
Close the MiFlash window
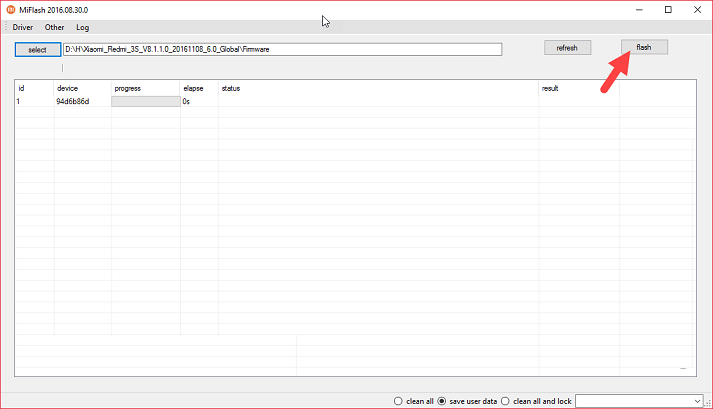(697, 10)
